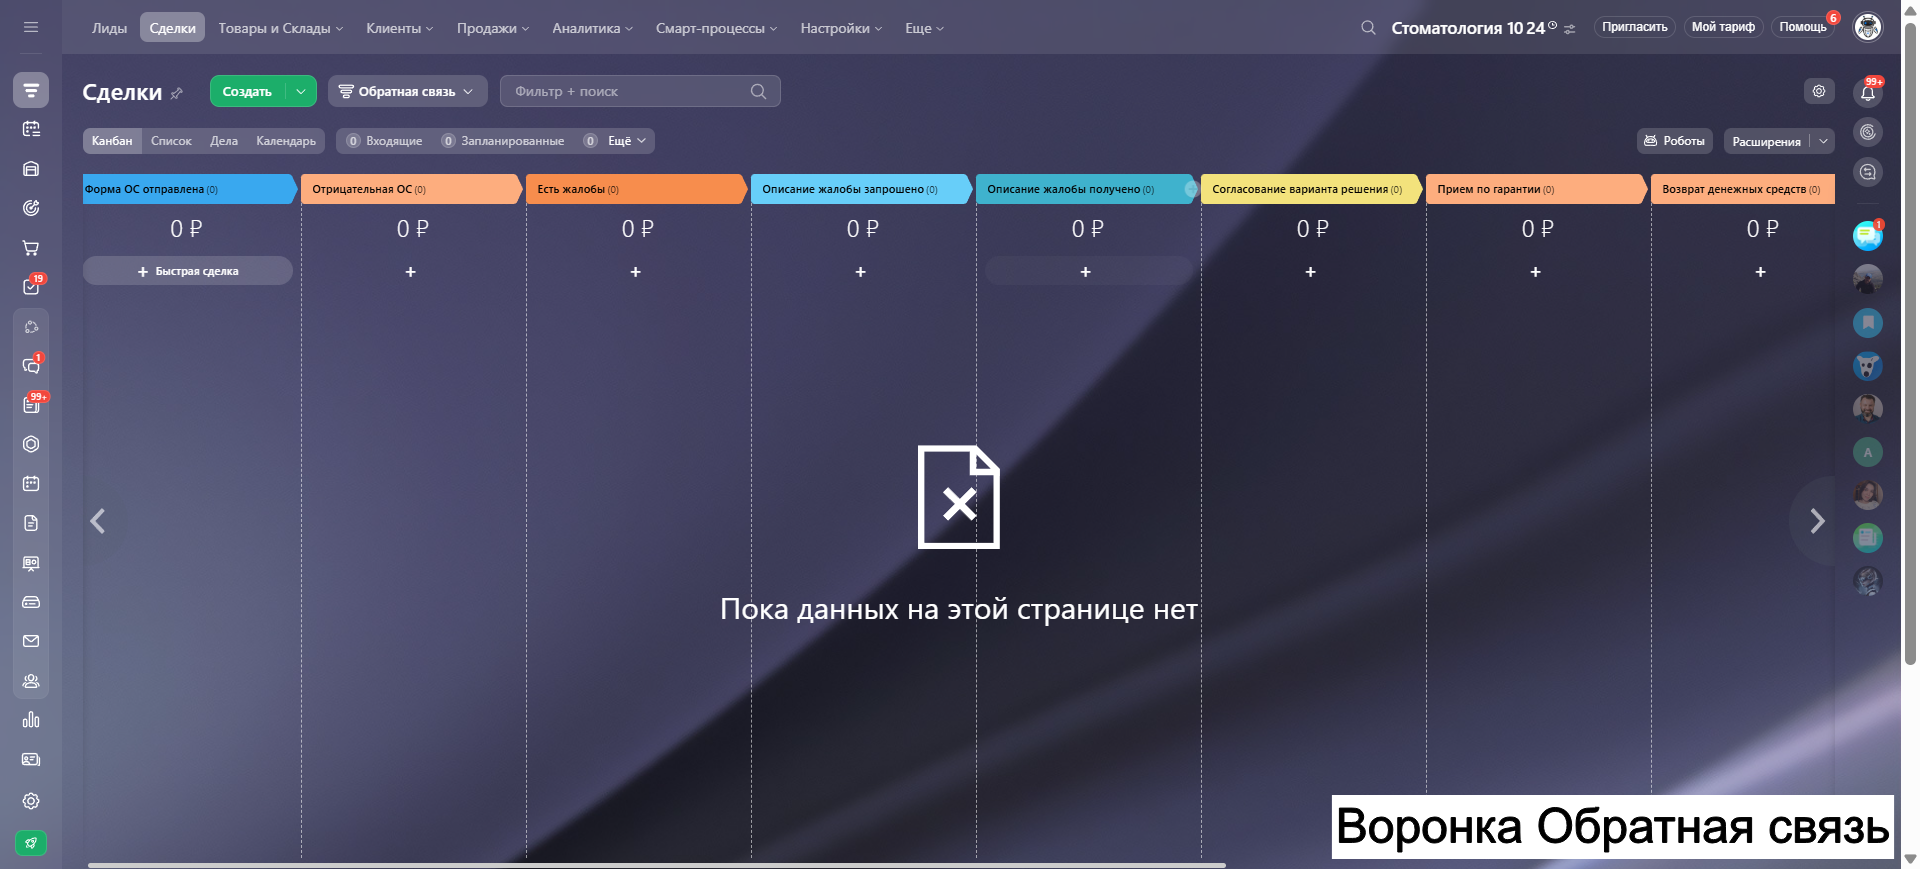Click the Быстрая сделка button
The height and width of the screenshot is (869, 1920).
point(188,271)
